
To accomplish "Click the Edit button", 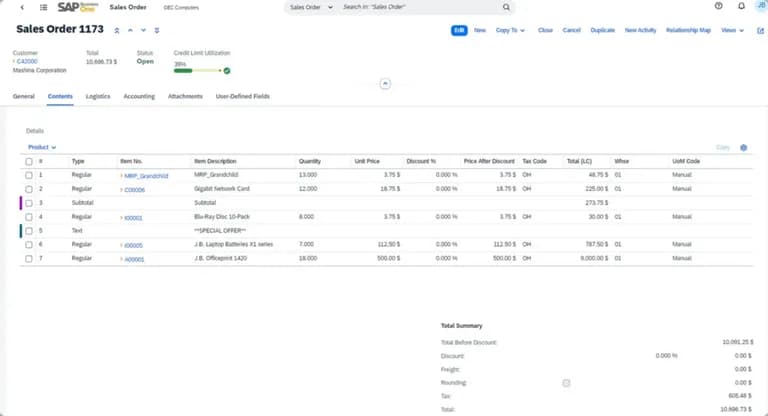I will 459,30.
